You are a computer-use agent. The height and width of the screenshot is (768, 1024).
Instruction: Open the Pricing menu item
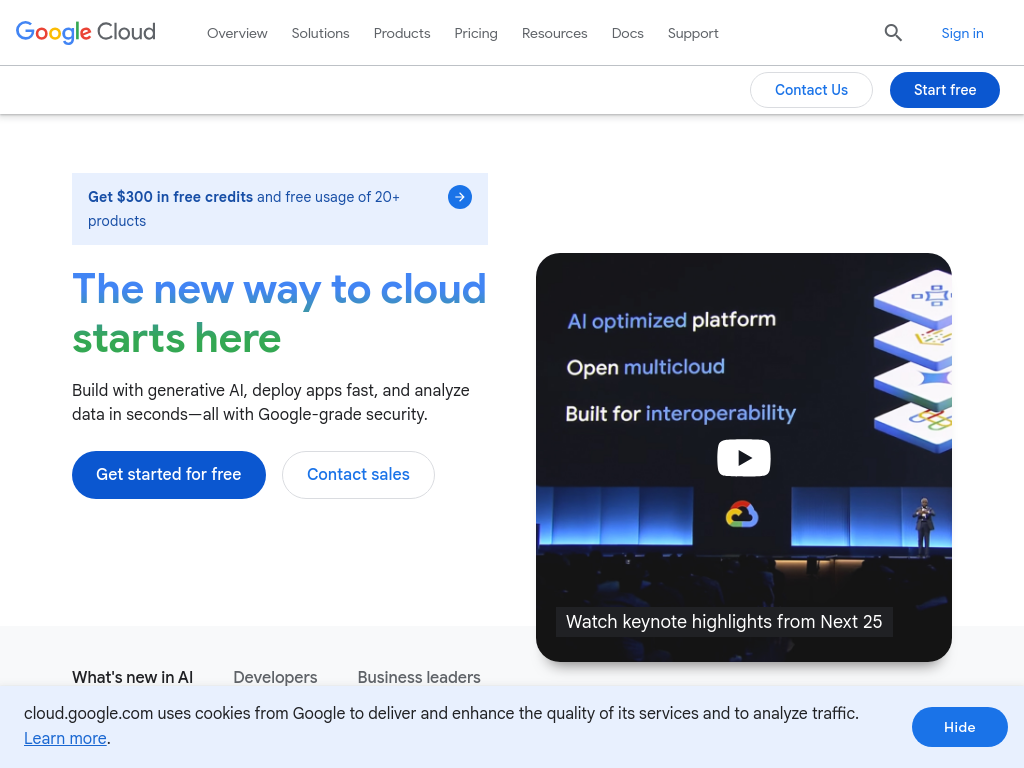coord(476,33)
